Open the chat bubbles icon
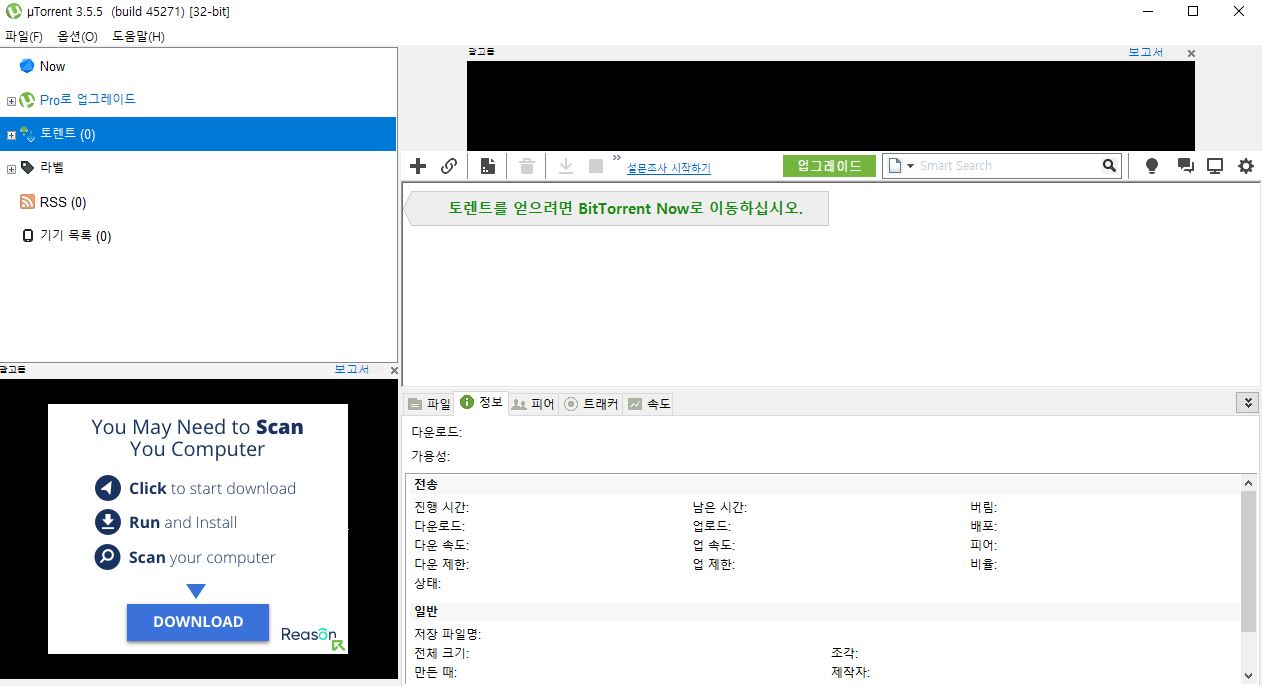1262x686 pixels. 1185,166
